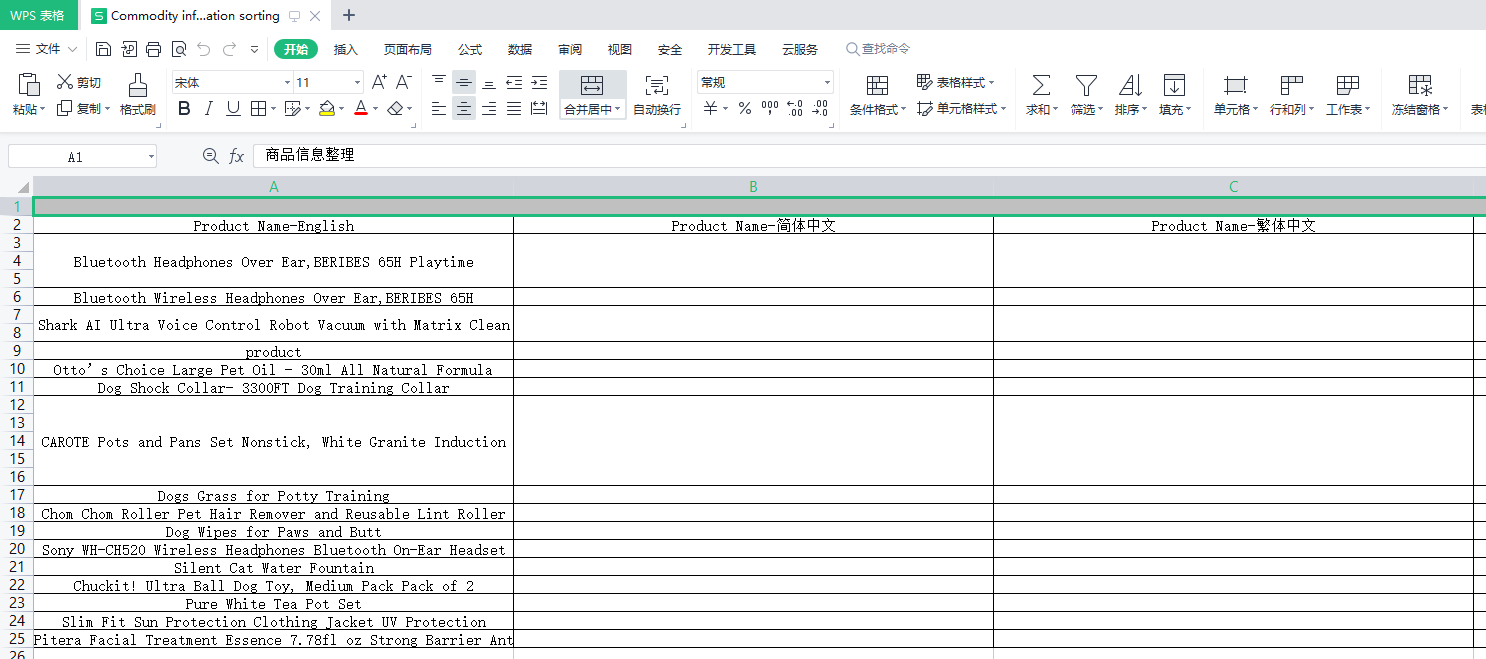Click the Cut (剪切) scissors button
Screen dimensions: 1486x659
click(78, 82)
